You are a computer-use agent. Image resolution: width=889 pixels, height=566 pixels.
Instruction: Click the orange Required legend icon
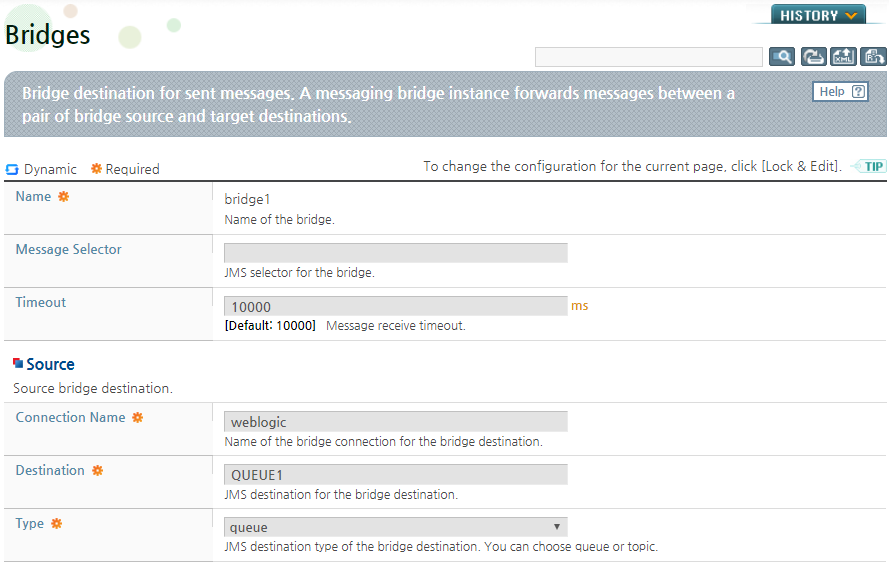[x=96, y=168]
